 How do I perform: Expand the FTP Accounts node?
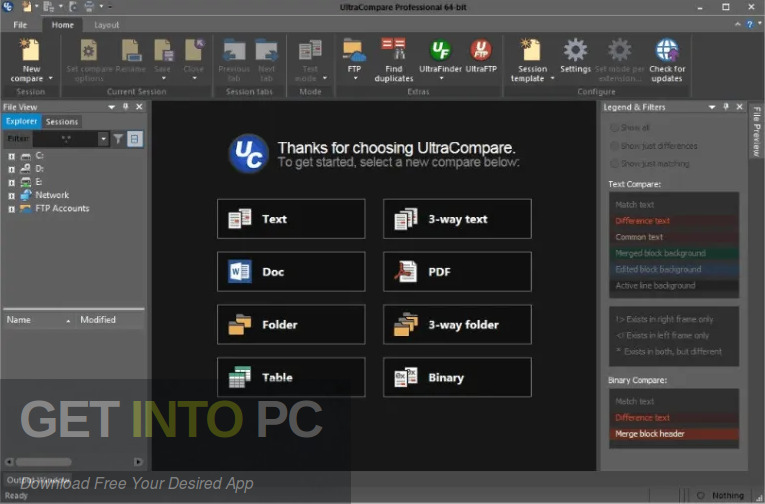click(11, 209)
